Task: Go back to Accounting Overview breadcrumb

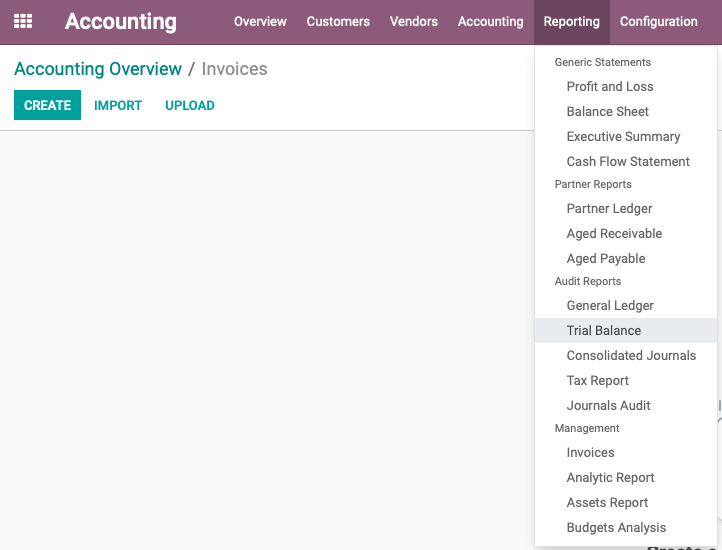Action: 98,69
